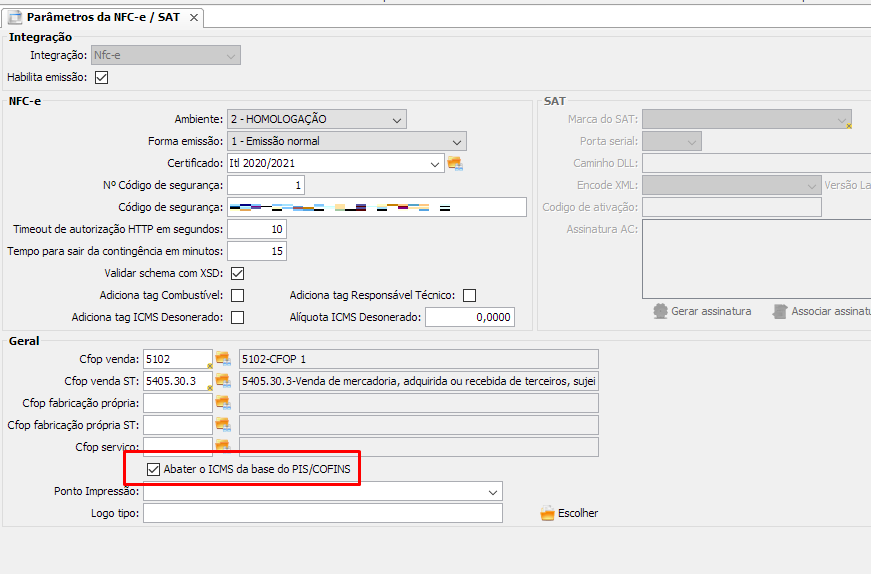Click lookup icon beside Cfop venda ST
This screenshot has height=574, width=871.
pyautogui.click(x=223, y=381)
